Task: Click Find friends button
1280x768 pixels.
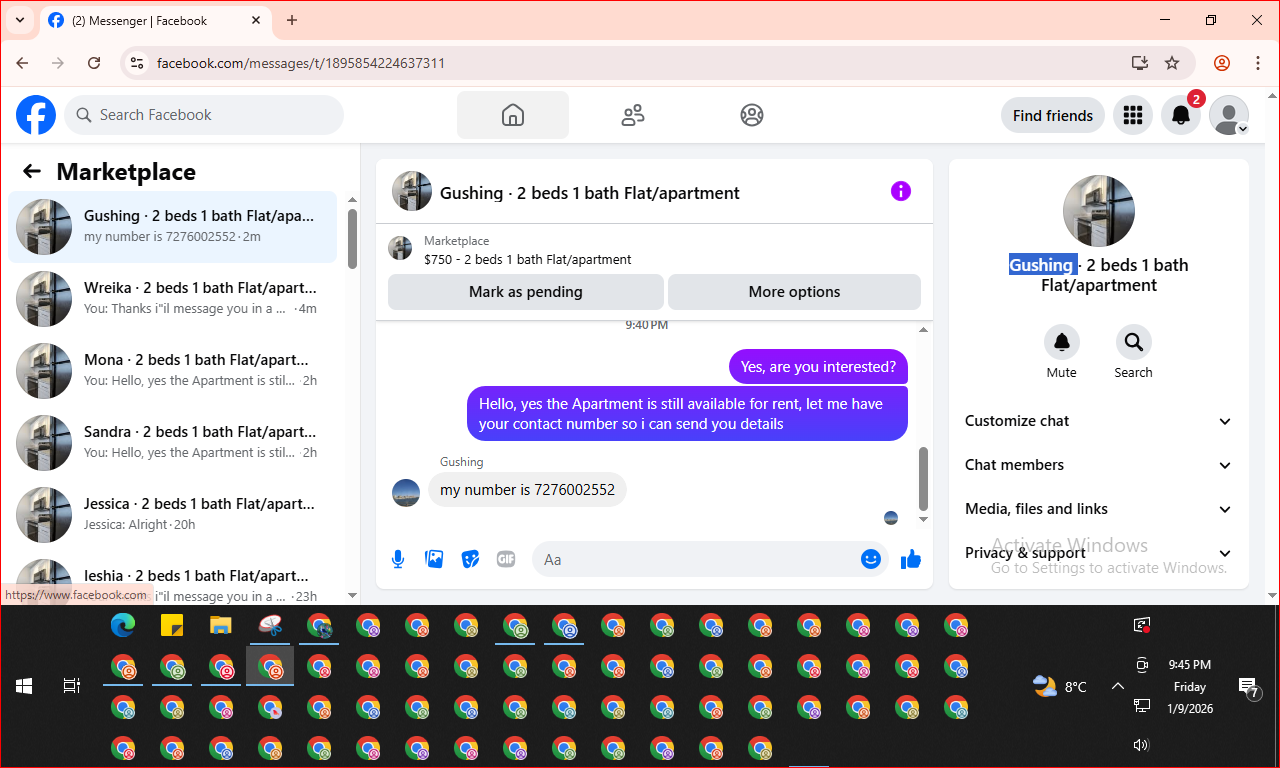Action: pyautogui.click(x=1053, y=115)
